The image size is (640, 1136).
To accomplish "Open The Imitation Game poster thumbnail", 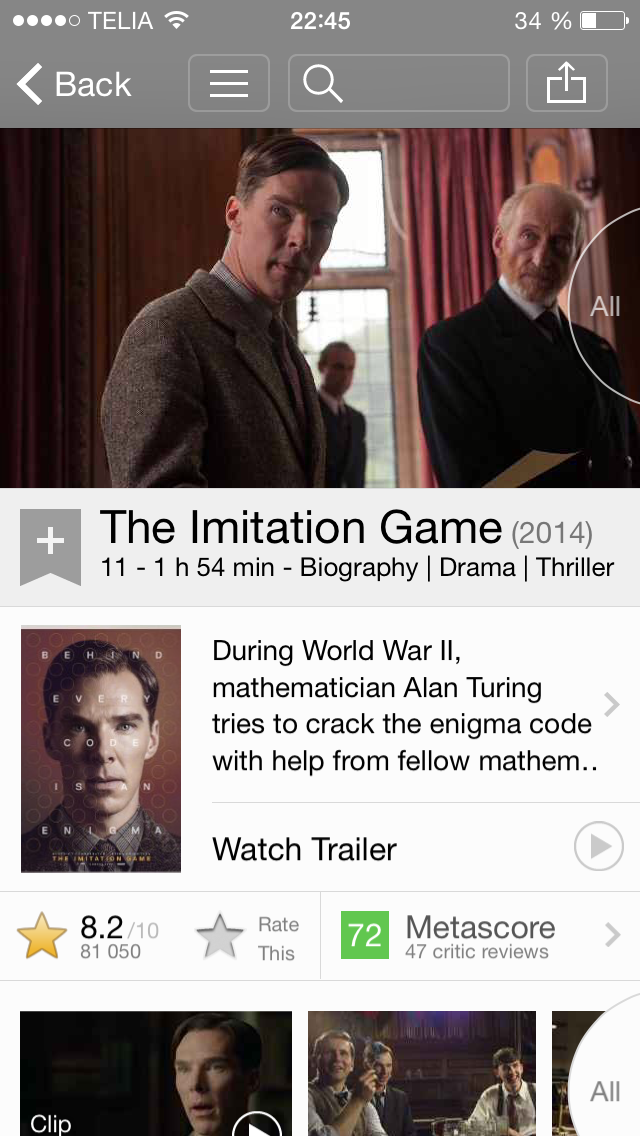I will (101, 749).
